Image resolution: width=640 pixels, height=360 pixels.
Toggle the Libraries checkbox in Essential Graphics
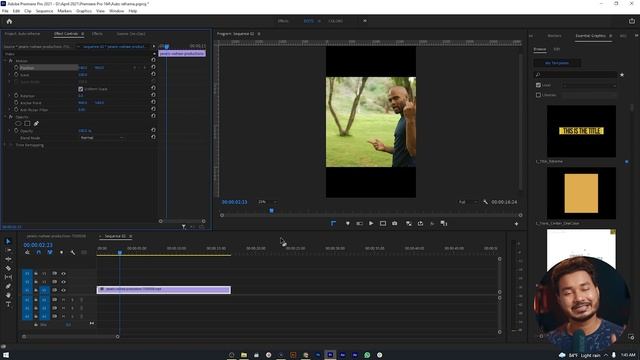tap(538, 95)
